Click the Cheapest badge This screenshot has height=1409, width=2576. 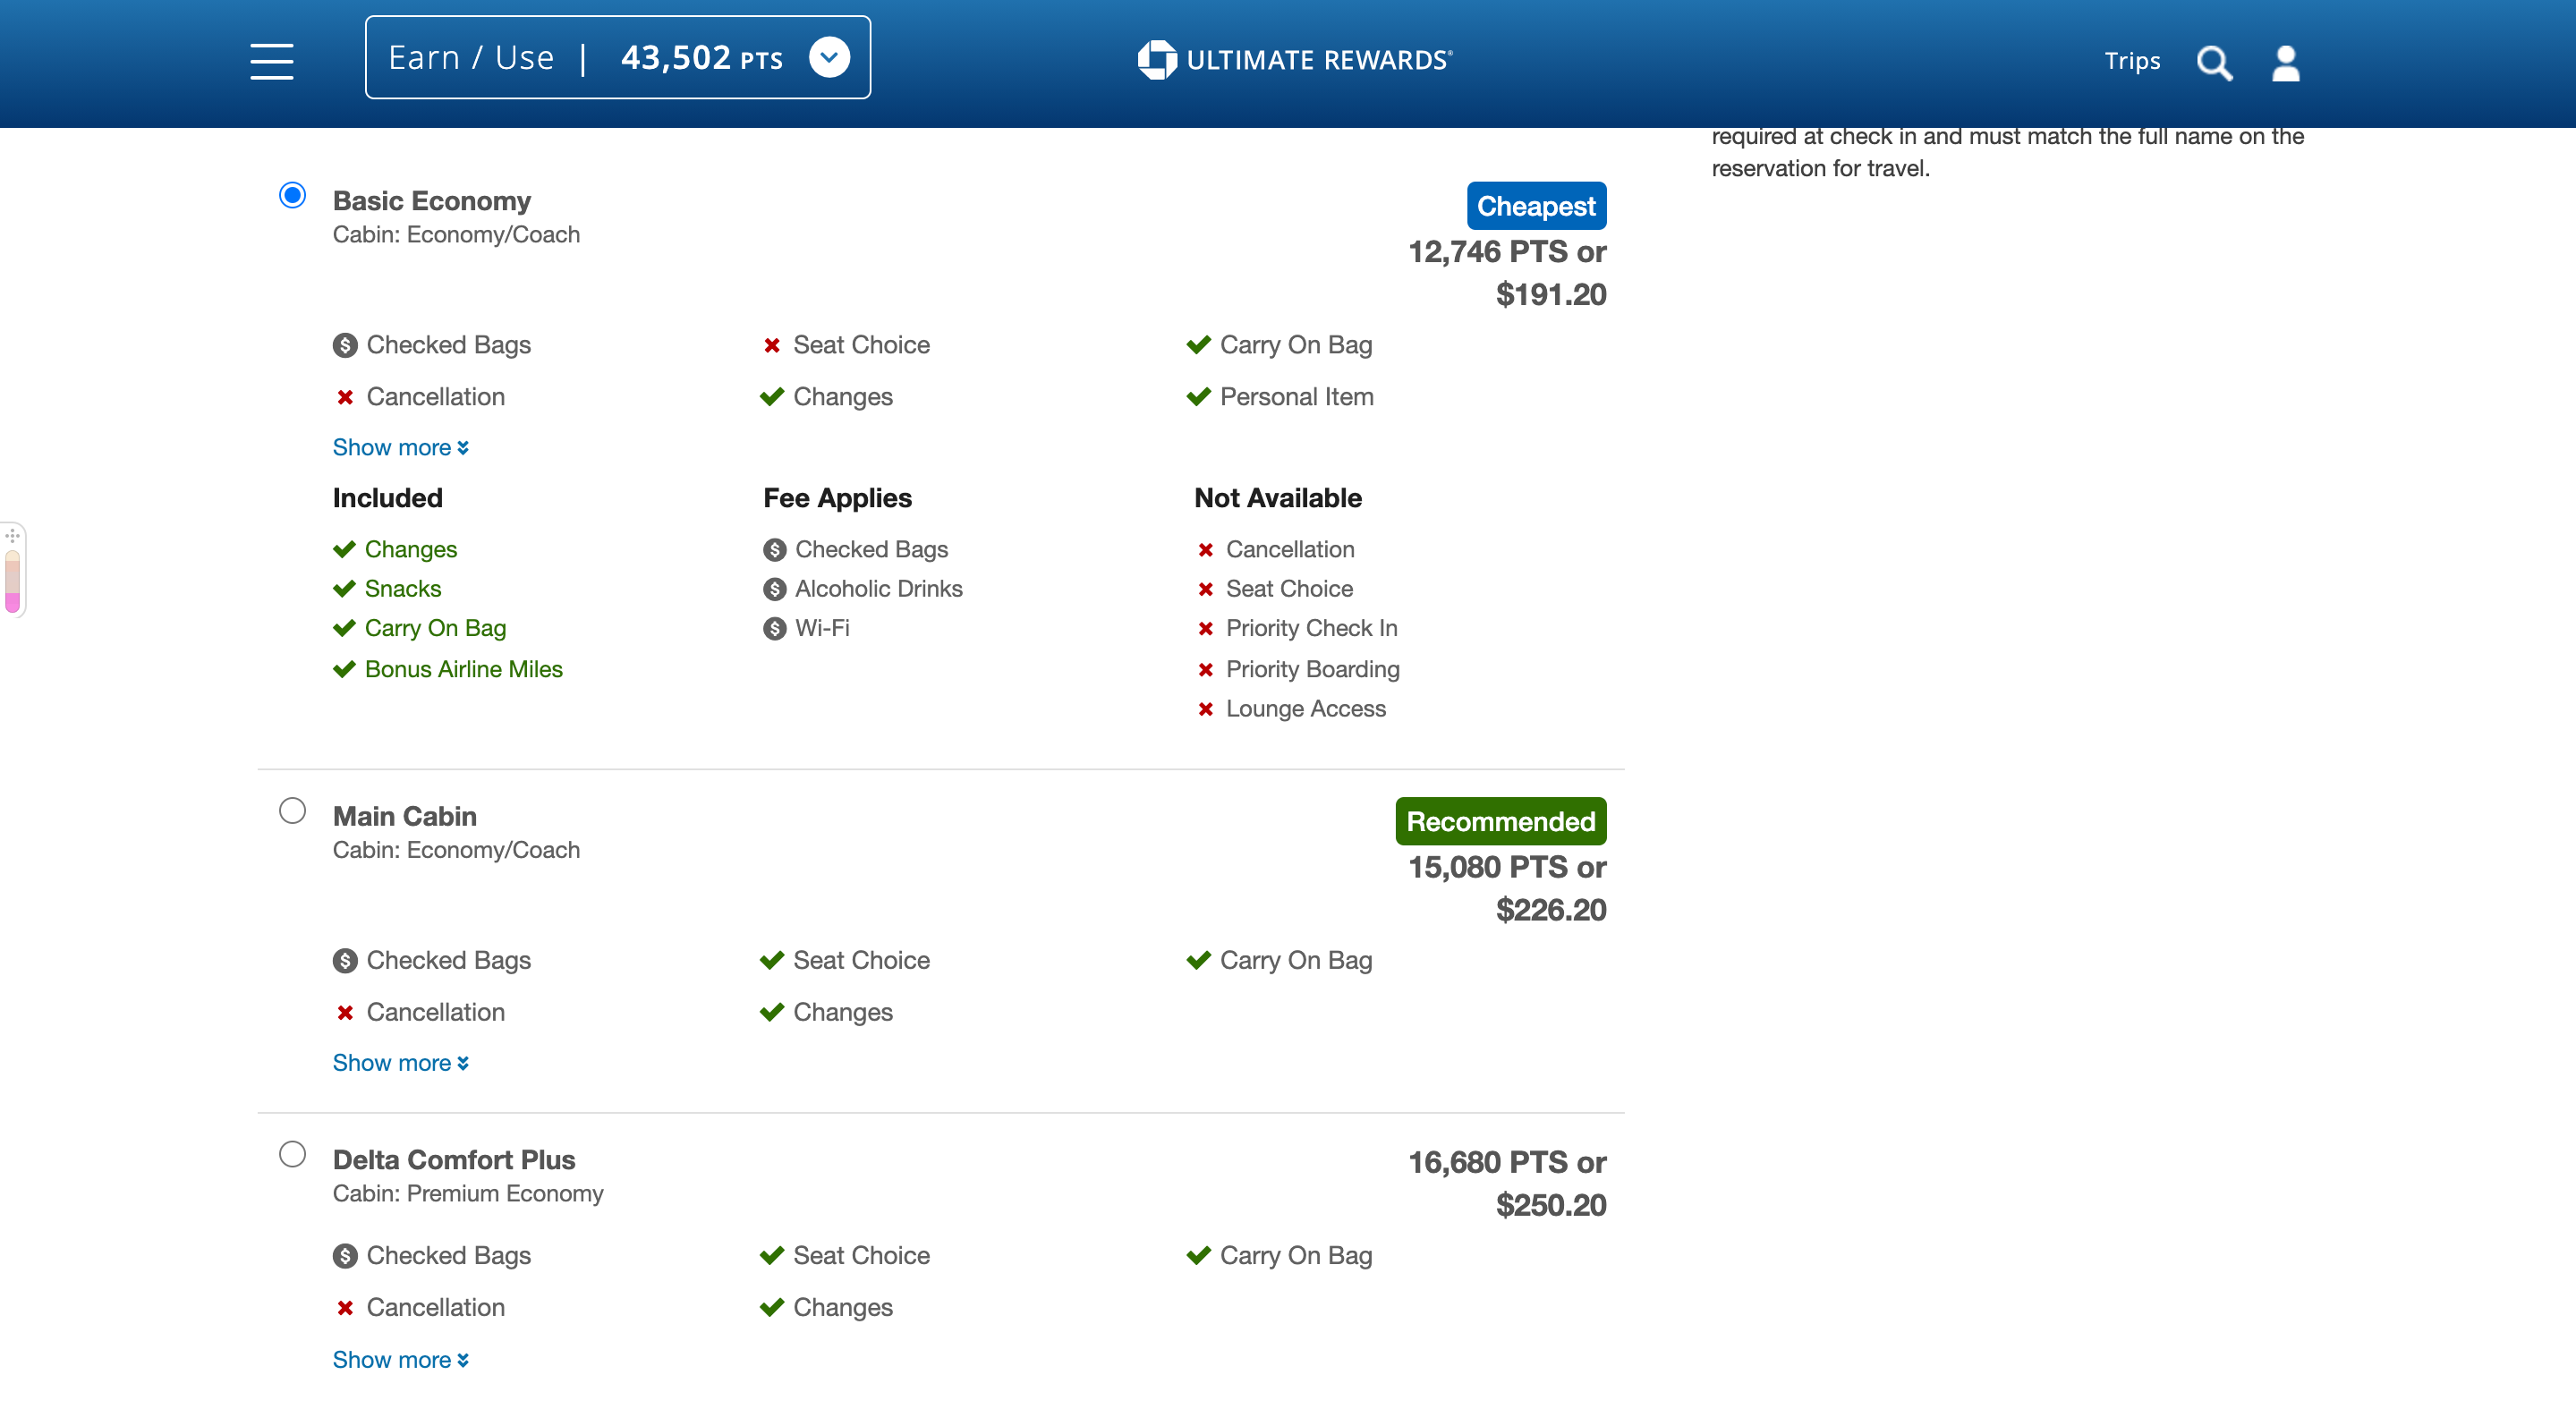(1536, 206)
